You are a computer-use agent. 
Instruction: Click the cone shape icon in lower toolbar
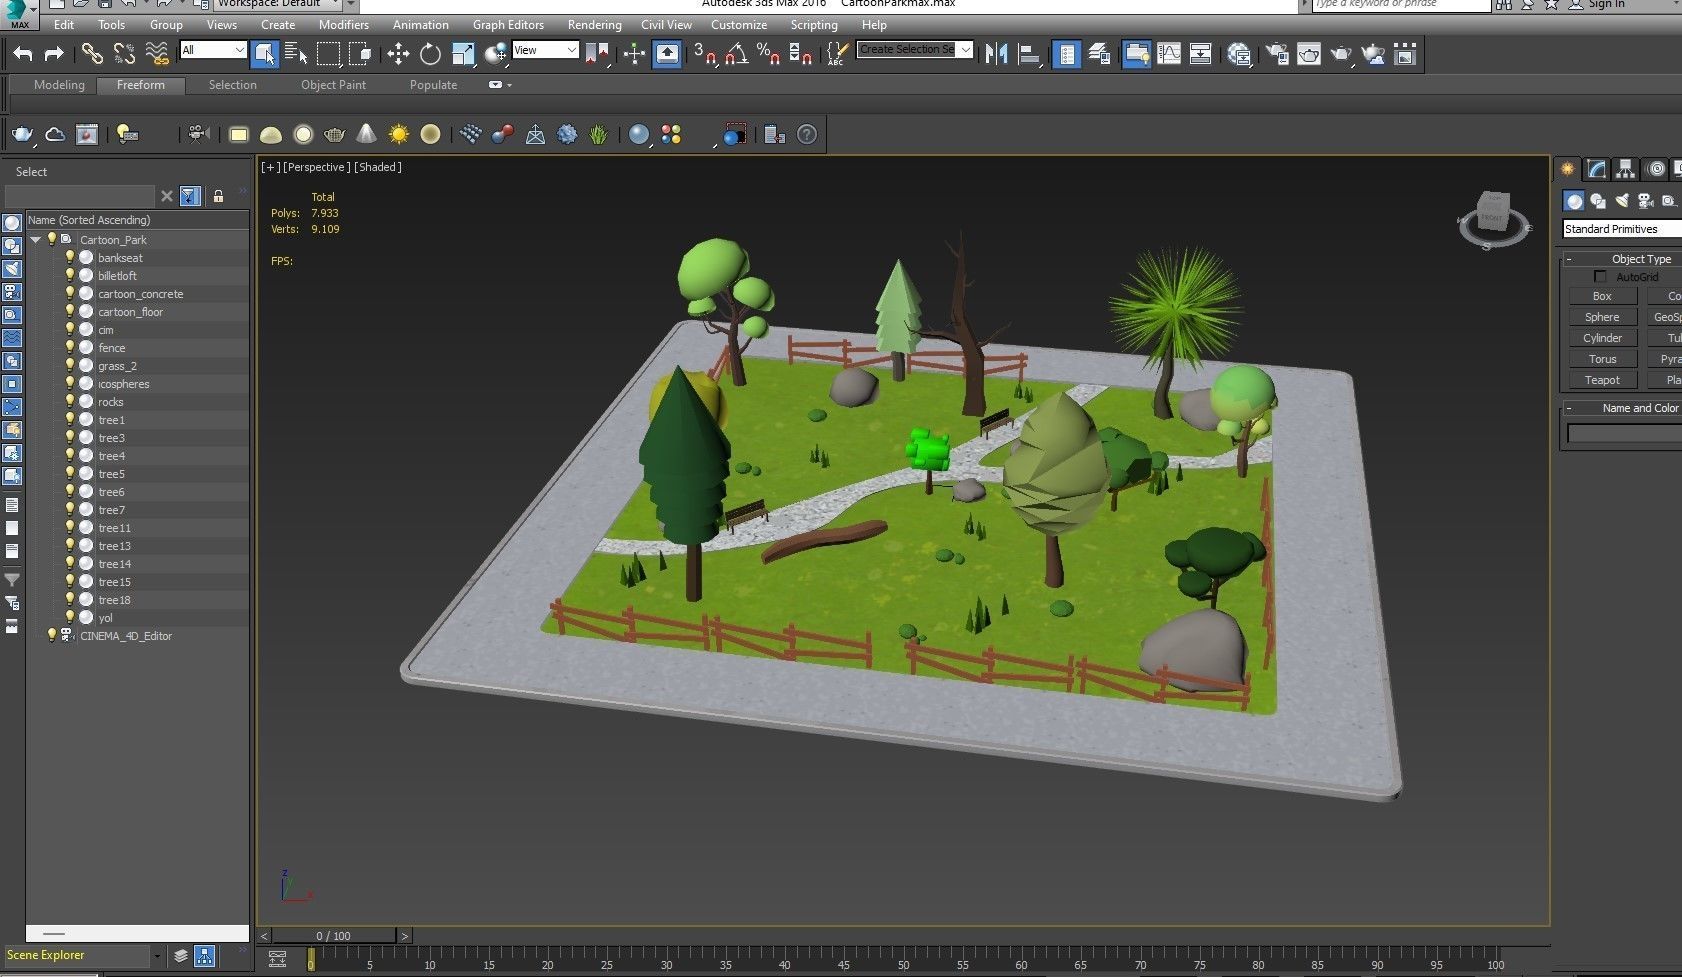point(367,134)
